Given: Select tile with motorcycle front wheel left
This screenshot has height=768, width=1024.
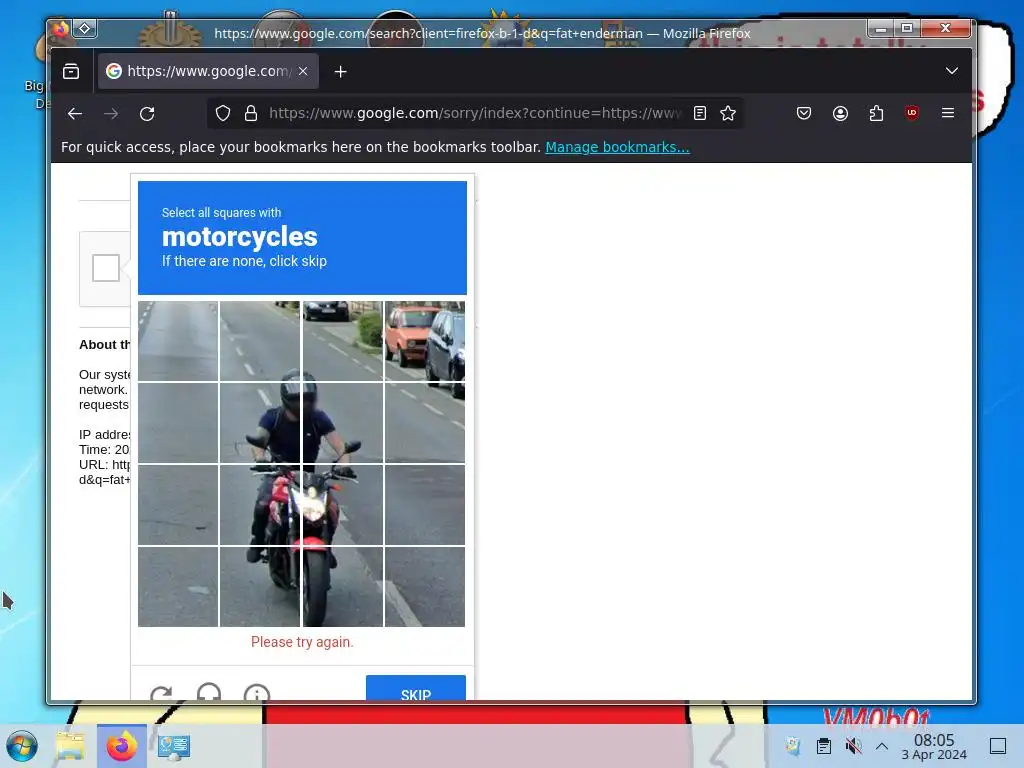Looking at the screenshot, I should click(x=260, y=586).
